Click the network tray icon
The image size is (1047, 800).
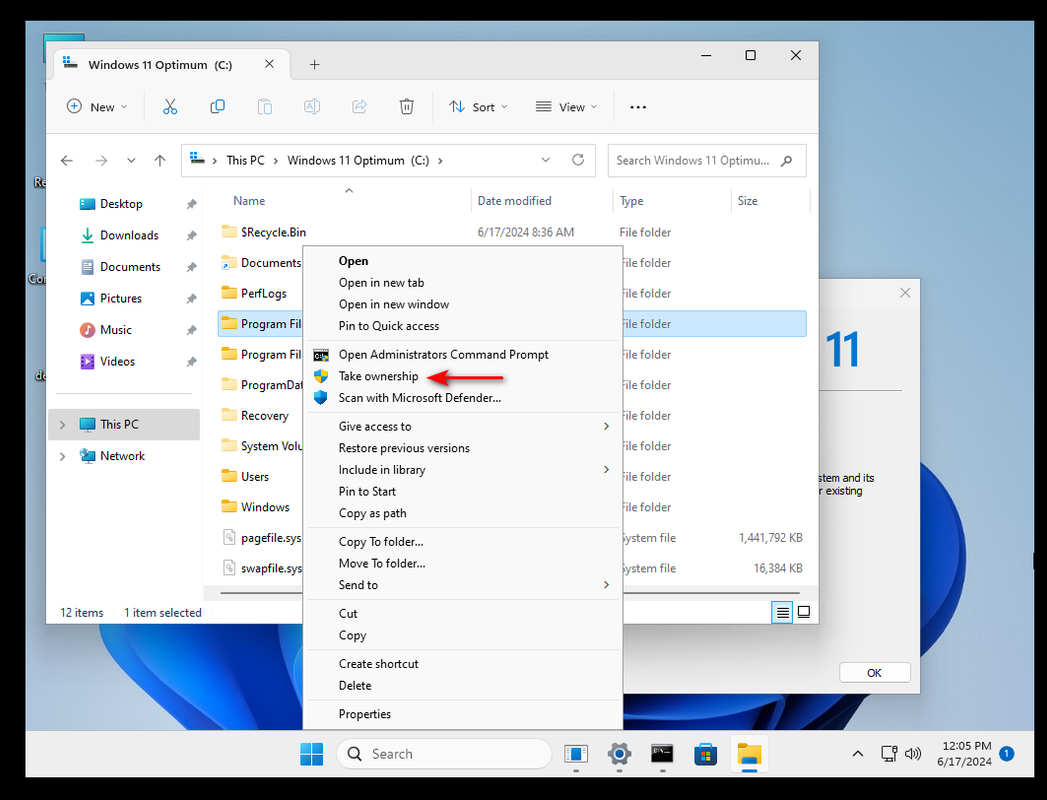pos(889,754)
